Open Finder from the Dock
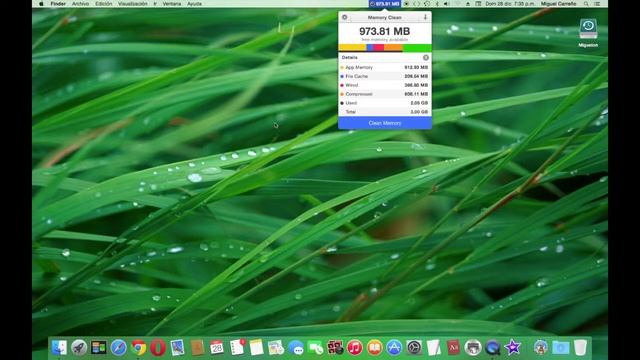Viewport: 640px width, 360px height. [x=59, y=347]
